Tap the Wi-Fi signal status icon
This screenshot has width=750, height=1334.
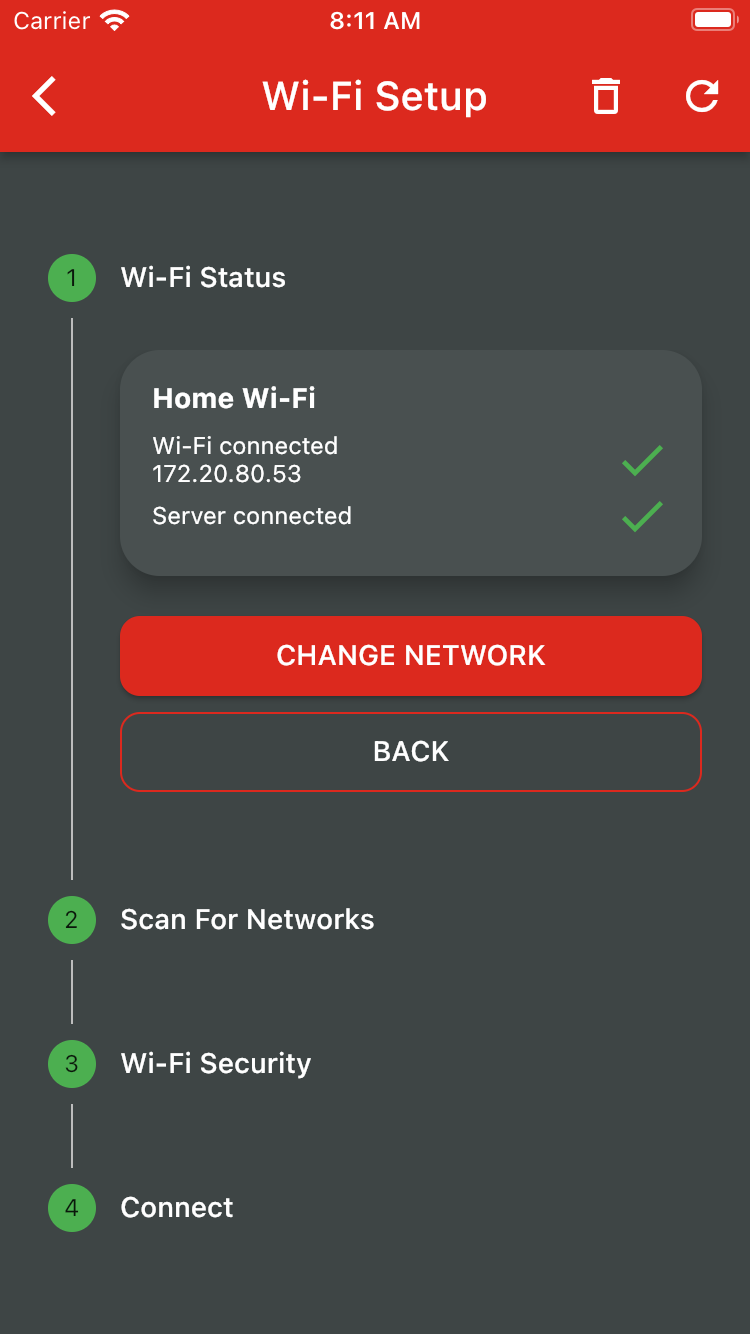pyautogui.click(x=115, y=21)
